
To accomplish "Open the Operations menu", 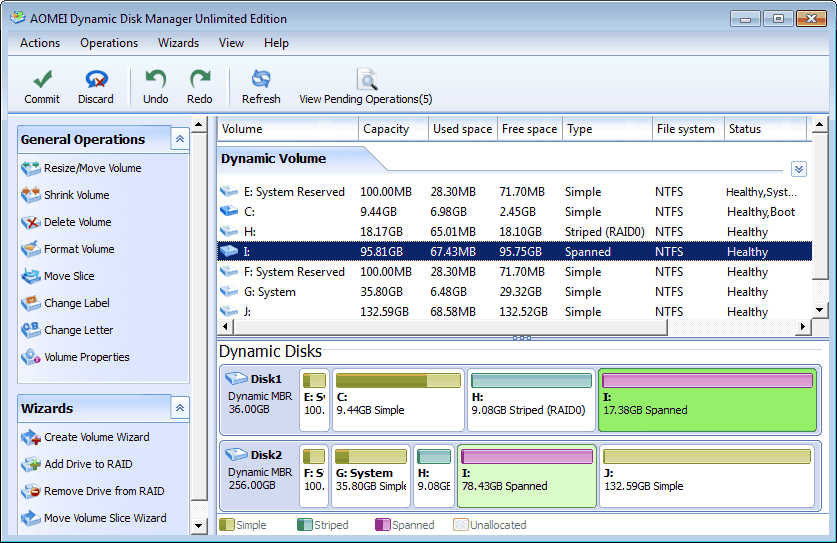I will (x=109, y=43).
